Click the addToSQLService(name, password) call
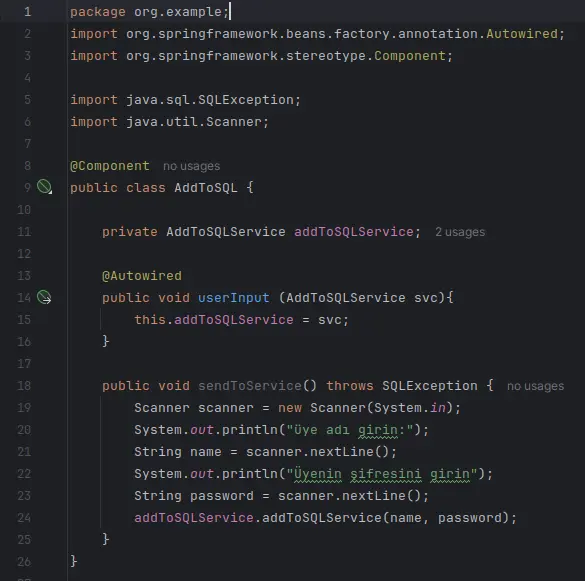Screen dimensions: 585x581 pyautogui.click(x=385, y=518)
